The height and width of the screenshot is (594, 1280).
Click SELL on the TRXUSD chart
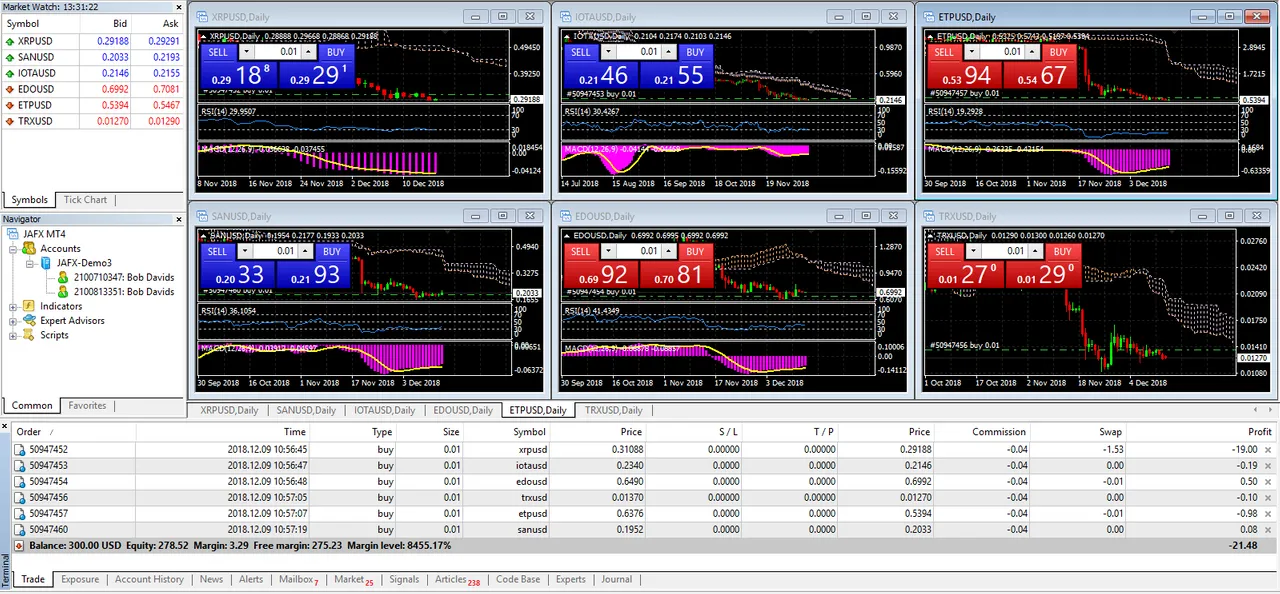point(945,251)
